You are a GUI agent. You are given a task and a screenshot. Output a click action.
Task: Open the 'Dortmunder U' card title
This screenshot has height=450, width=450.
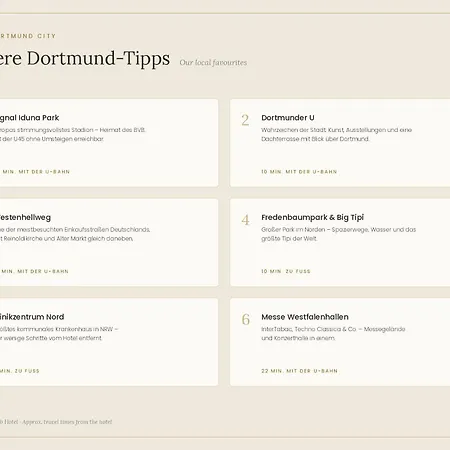[x=288, y=118]
